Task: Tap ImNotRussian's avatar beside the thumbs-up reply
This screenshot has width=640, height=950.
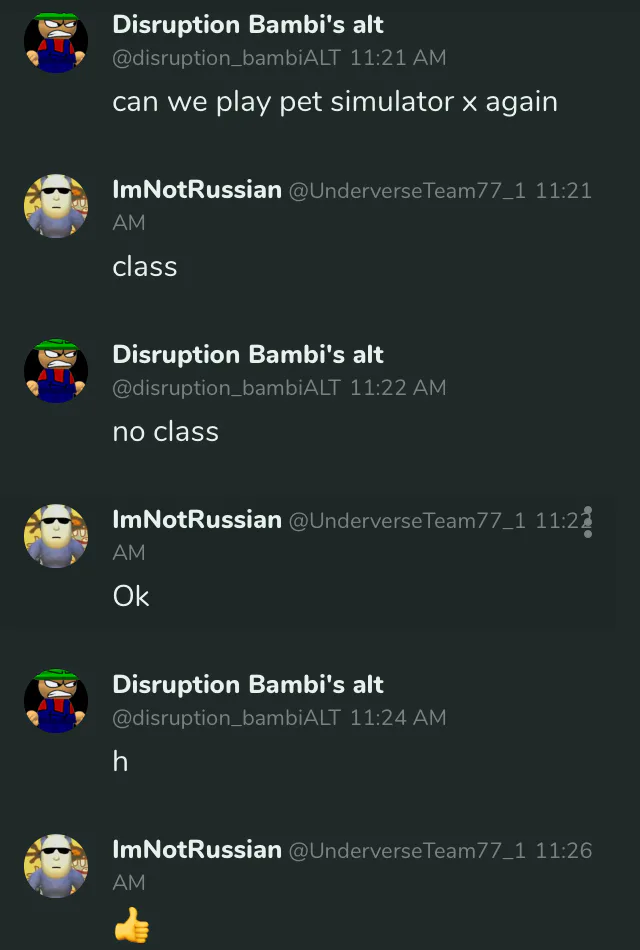Action: pos(56,866)
